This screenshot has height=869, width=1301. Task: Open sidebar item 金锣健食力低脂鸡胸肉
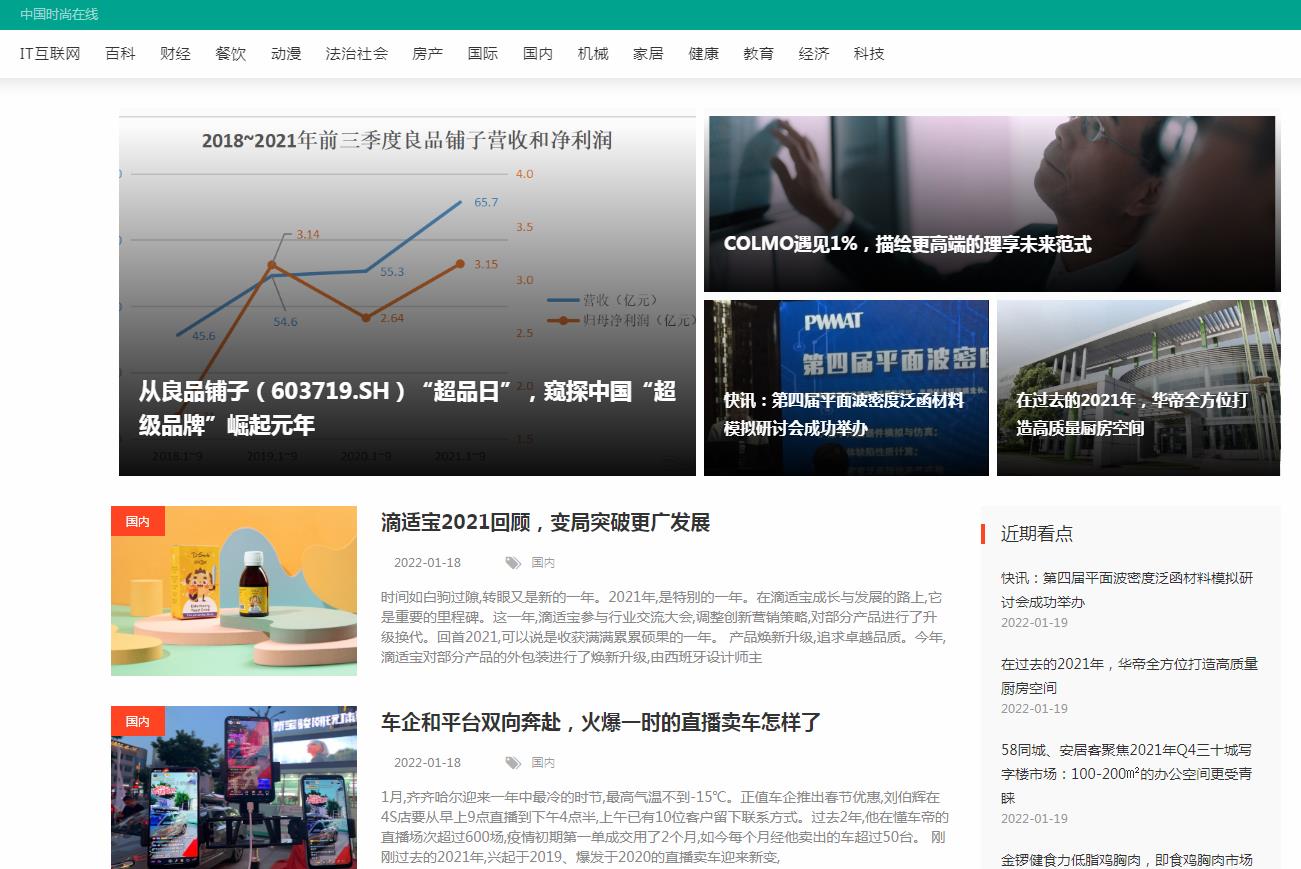point(1127,859)
